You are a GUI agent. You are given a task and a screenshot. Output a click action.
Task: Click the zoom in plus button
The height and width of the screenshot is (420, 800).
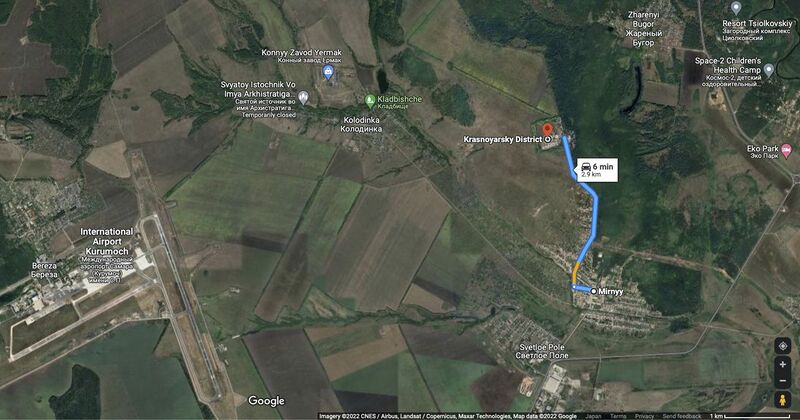[783, 364]
